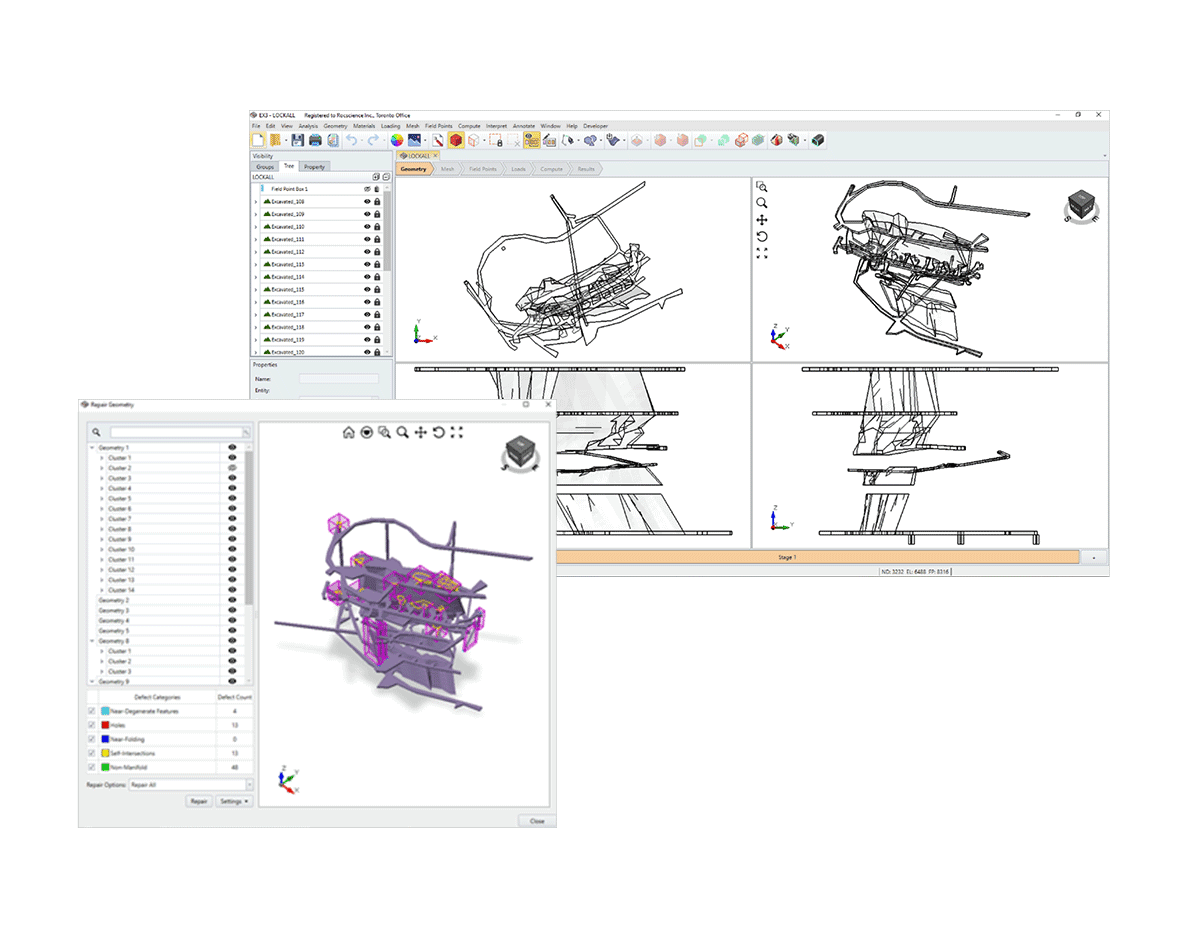The height and width of the screenshot is (938, 1200).
Task: Toggle the Non-Manifold defect checkbox
Action: (x=92, y=767)
